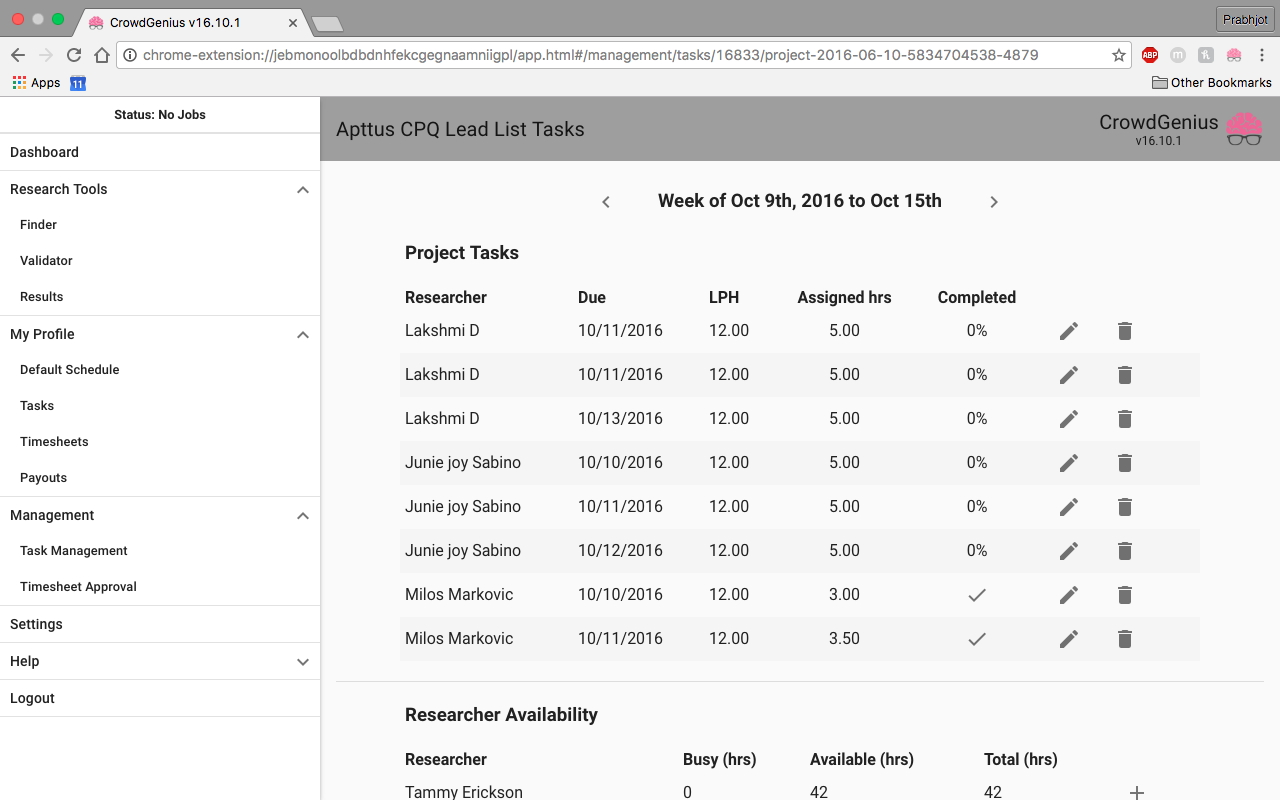Click browser back button
Image resolution: width=1280 pixels, height=800 pixels.
[18, 55]
